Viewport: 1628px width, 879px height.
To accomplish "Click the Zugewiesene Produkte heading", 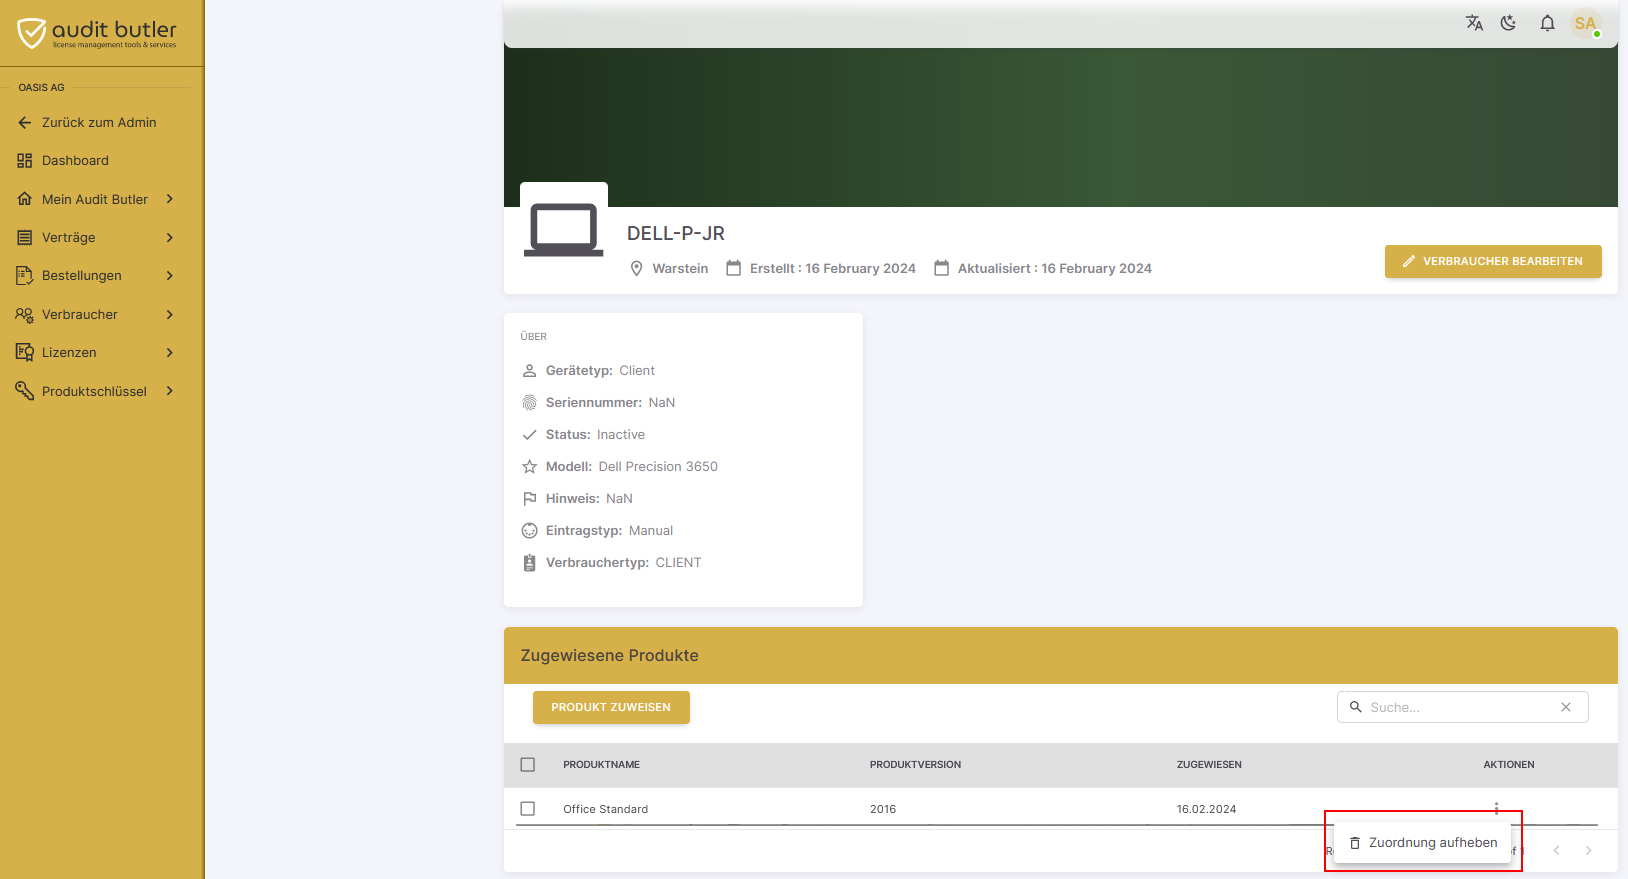I will (x=610, y=656).
